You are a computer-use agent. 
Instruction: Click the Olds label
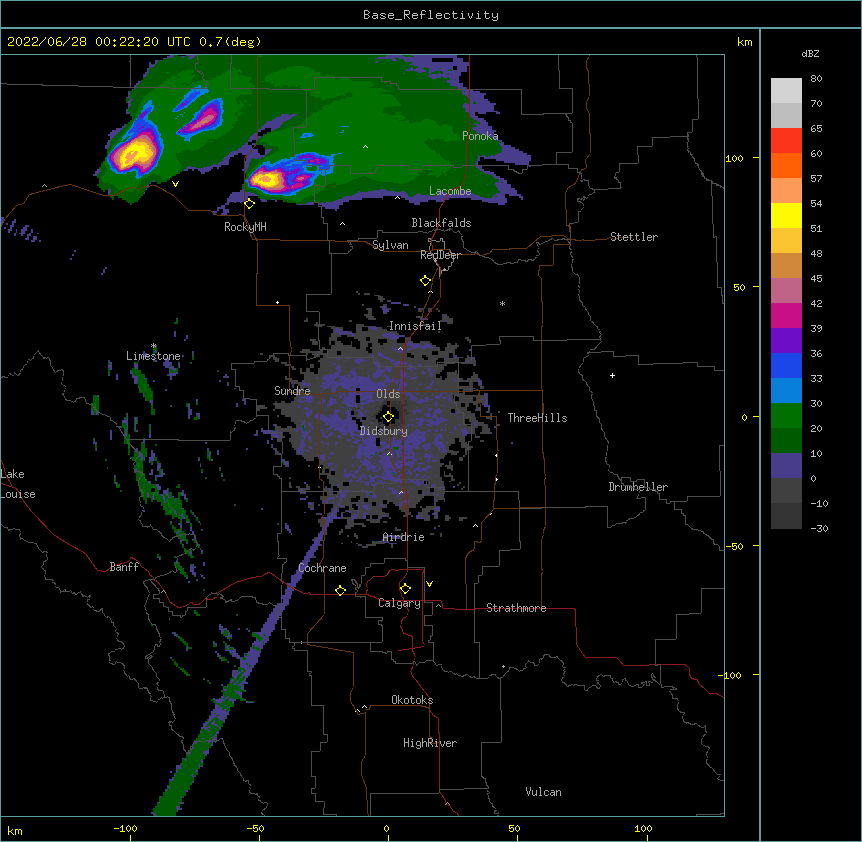point(388,394)
